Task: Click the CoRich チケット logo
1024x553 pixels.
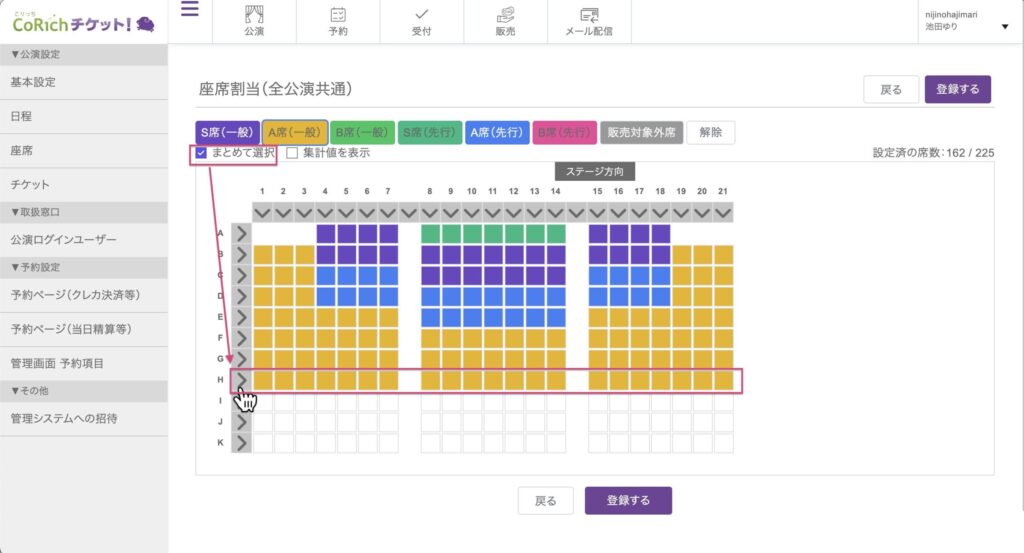Action: (x=83, y=22)
